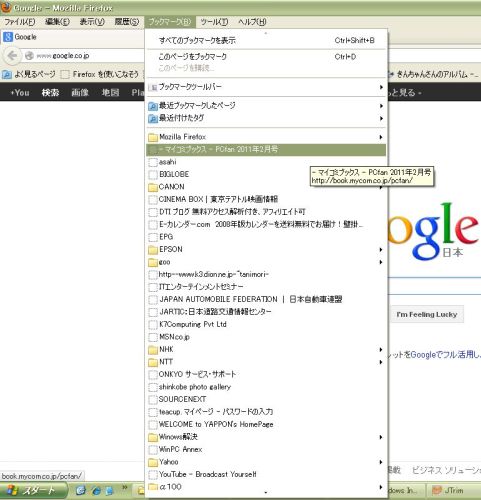
Task: Open the Winows解決 bookmark folder
Action: tap(266, 437)
